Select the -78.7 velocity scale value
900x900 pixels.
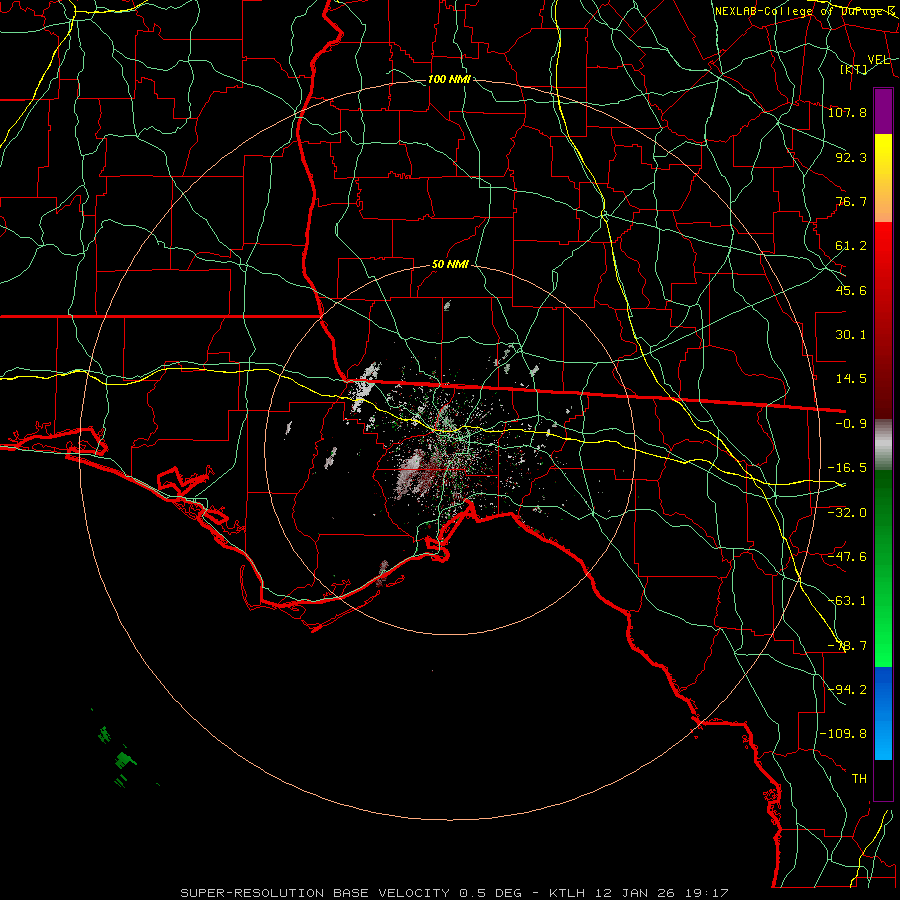847,646
